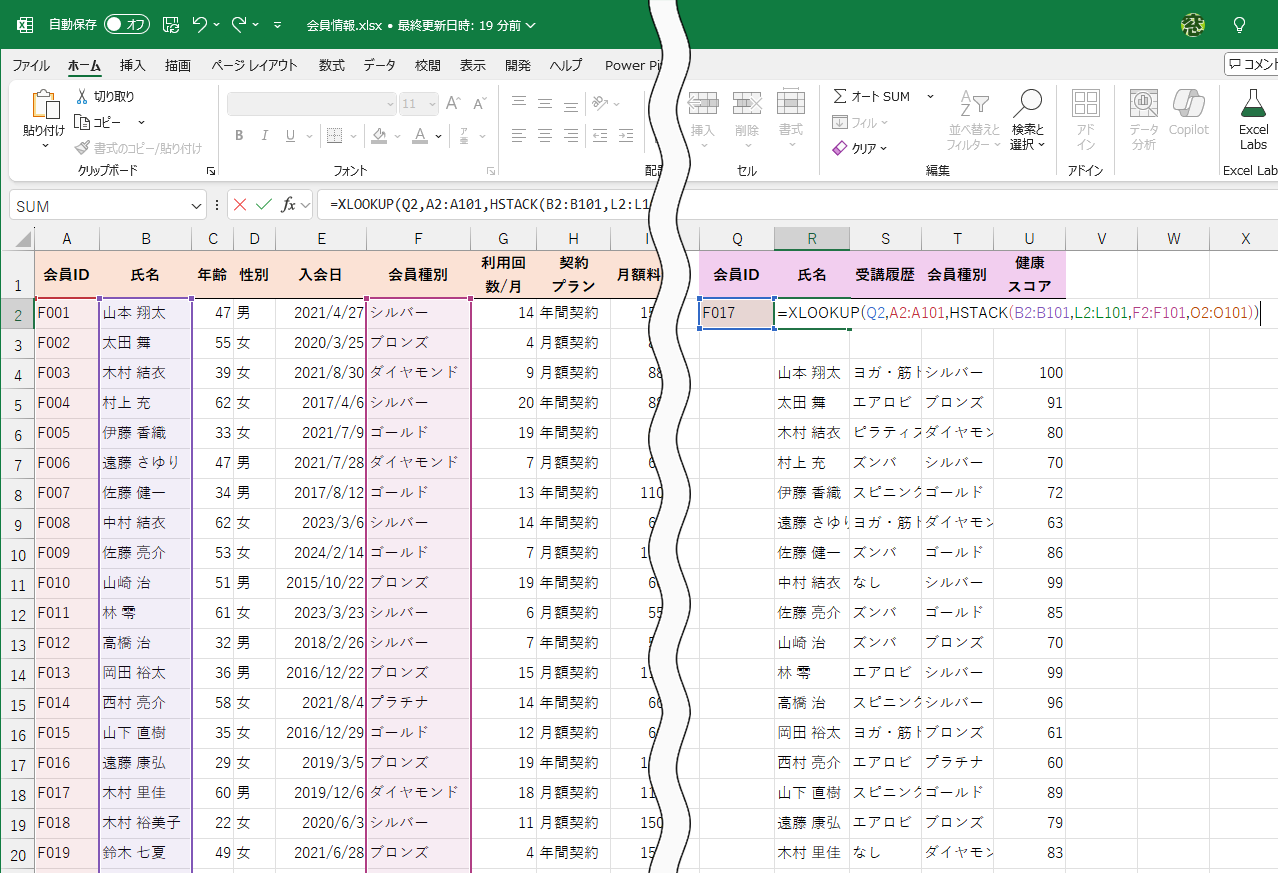Screen dimensions: 1278x873
Task: Open the ファイル (File) menu
Action: (x=31, y=65)
